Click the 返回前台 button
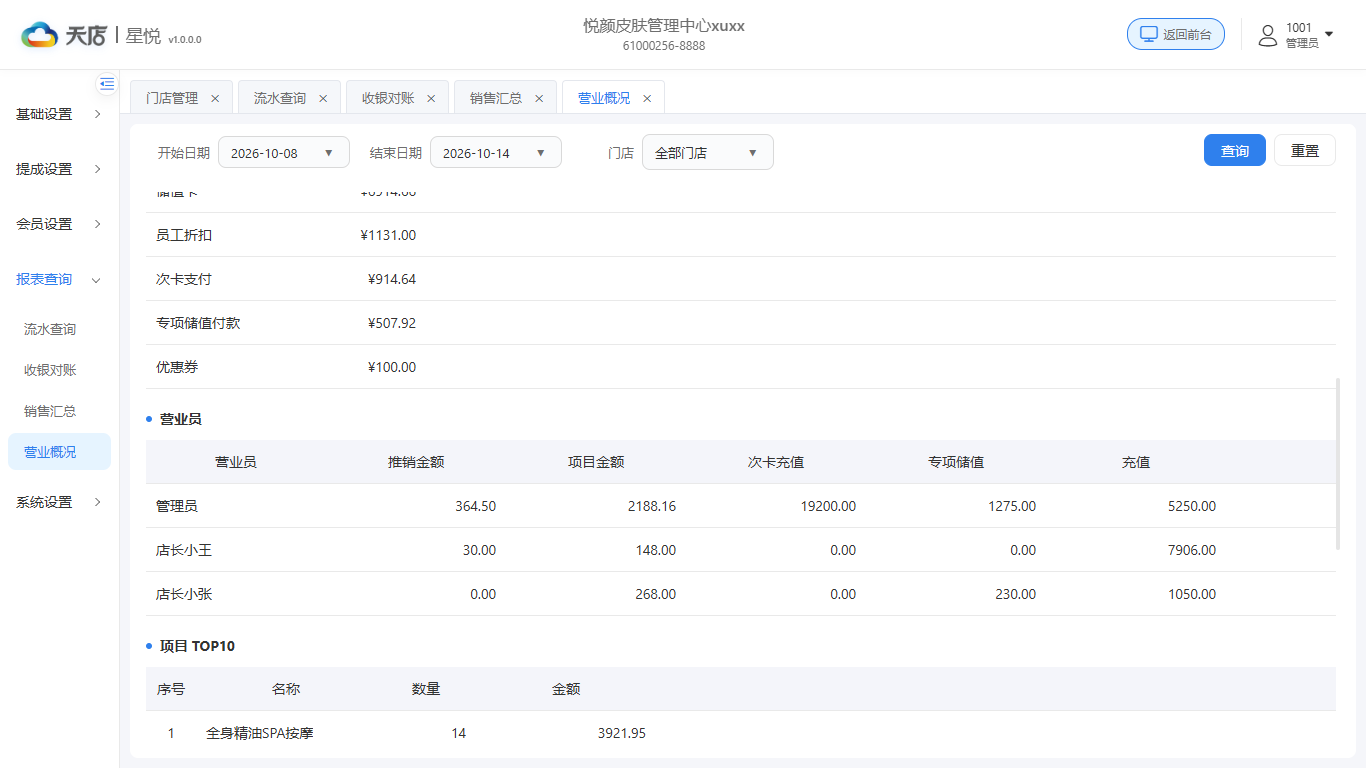The height and width of the screenshot is (768, 1366). [x=1176, y=34]
